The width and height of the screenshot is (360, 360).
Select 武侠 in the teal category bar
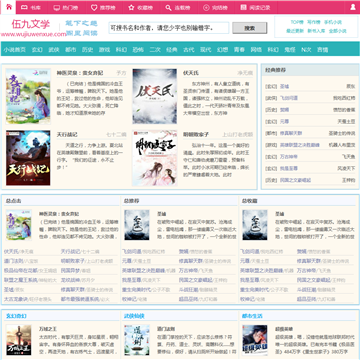(54, 50)
